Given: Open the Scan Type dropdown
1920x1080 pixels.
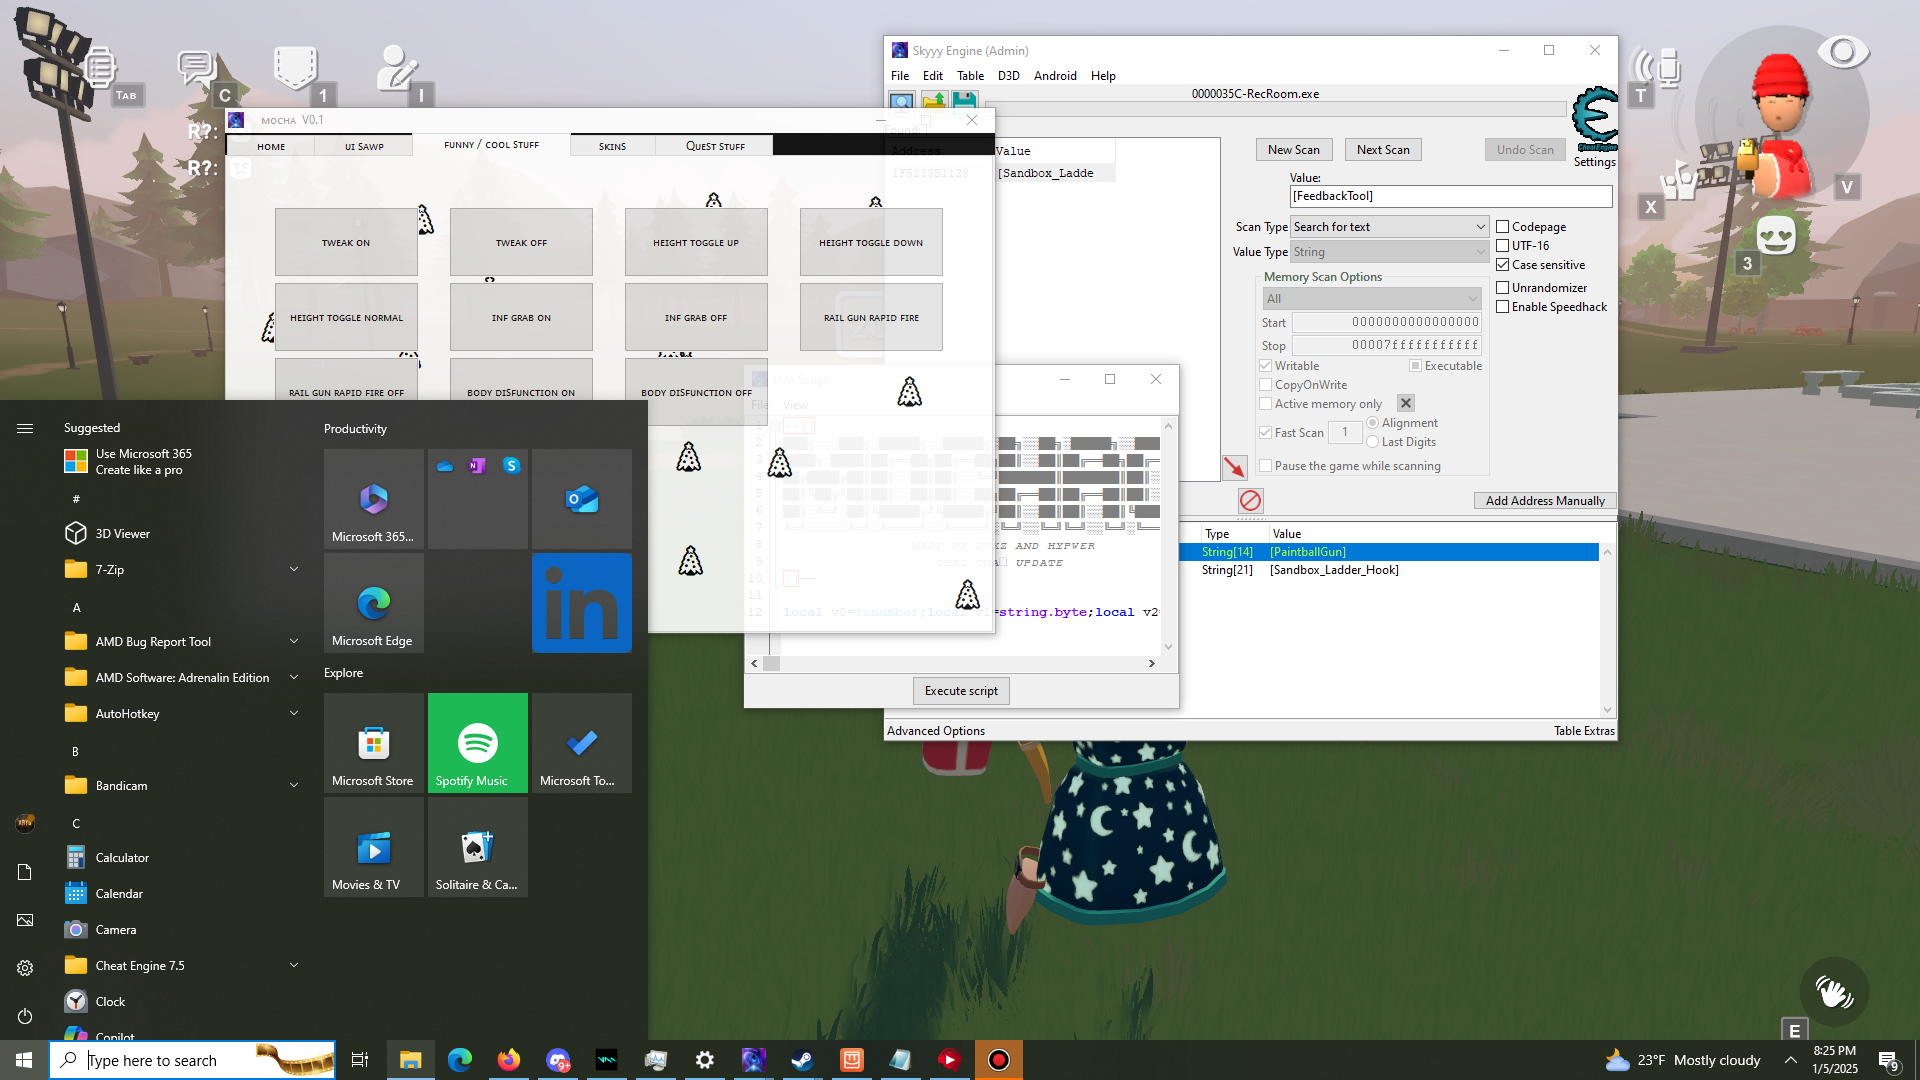Looking at the screenshot, I should click(1388, 227).
